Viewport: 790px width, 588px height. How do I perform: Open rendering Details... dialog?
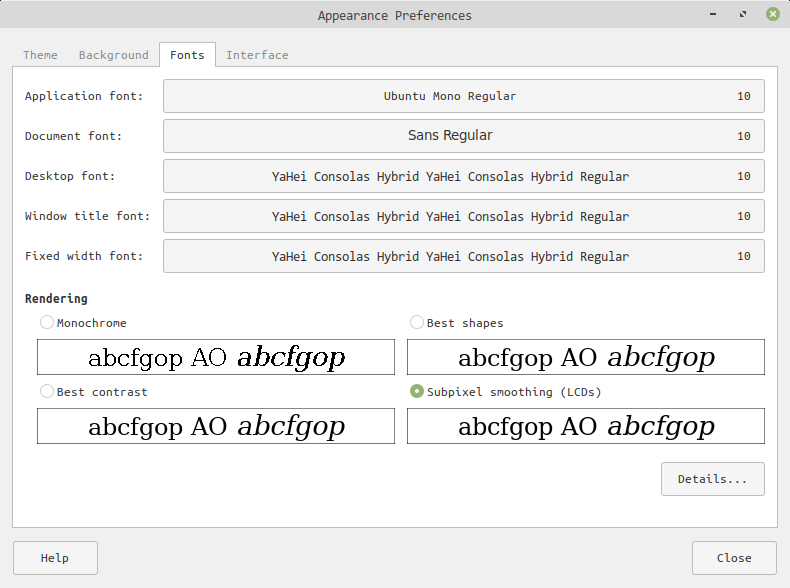(x=712, y=479)
